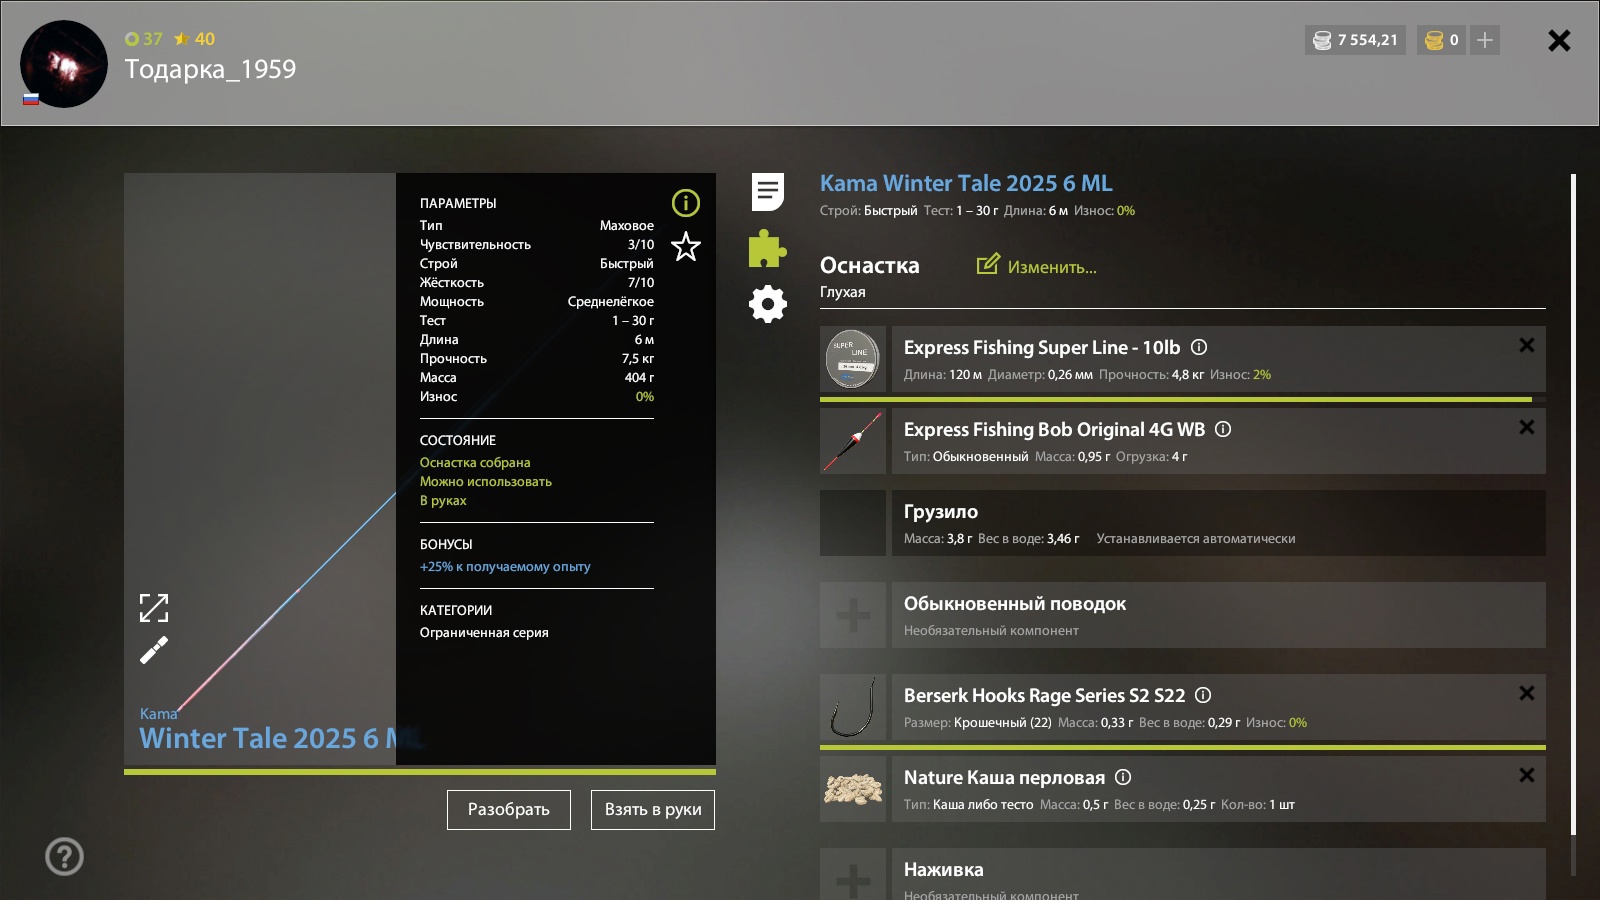Click the rod preview image

(x=260, y=469)
